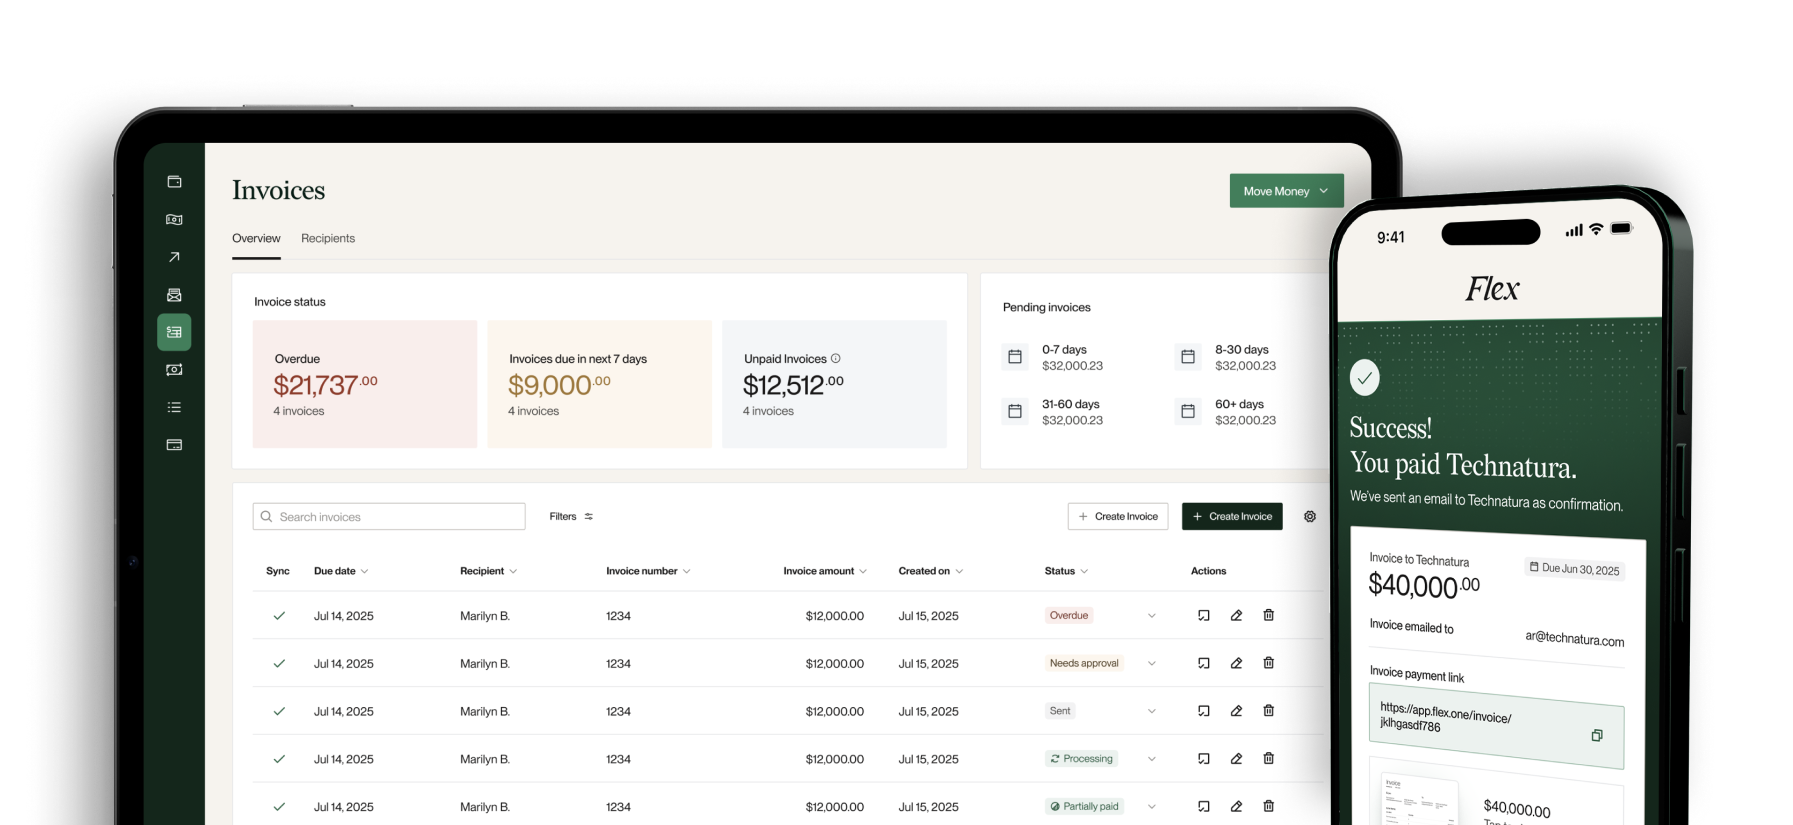Expand the Processing status dropdown chevron
This screenshot has height=825, width=1793.
(x=1152, y=759)
